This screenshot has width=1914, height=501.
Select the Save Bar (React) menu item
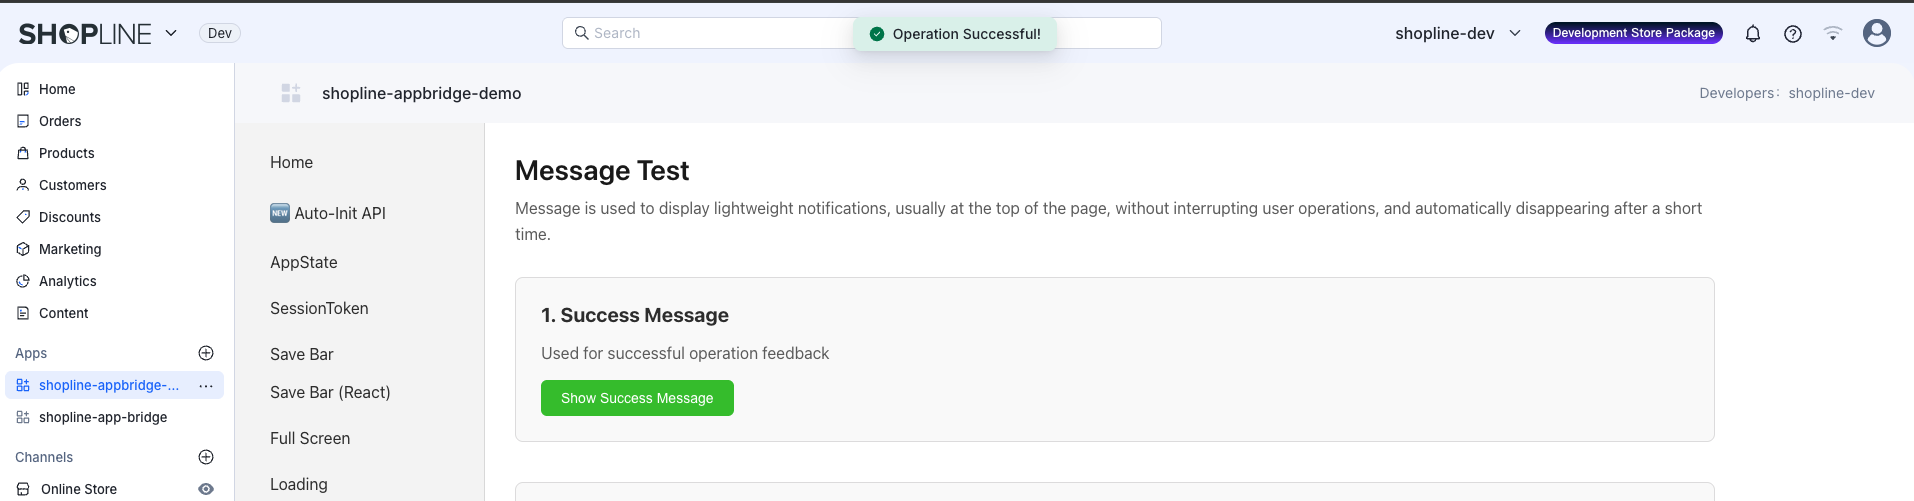330,392
